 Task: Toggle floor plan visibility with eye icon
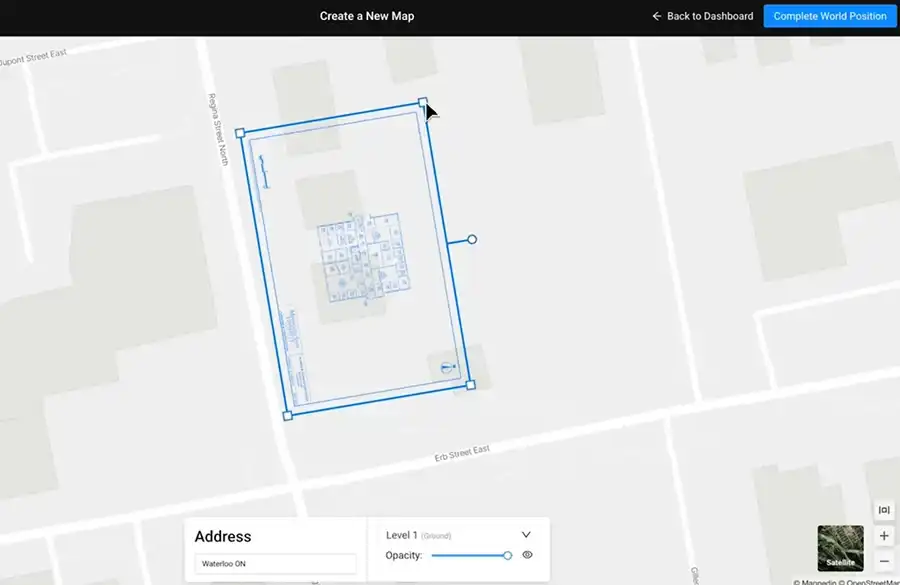pos(527,555)
